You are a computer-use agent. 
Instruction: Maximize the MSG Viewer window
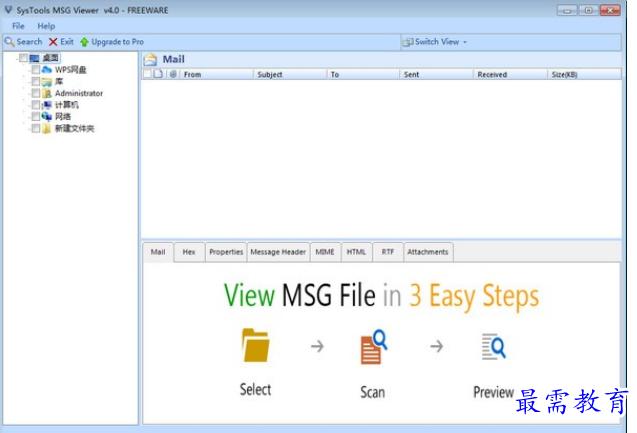tap(588, 11)
